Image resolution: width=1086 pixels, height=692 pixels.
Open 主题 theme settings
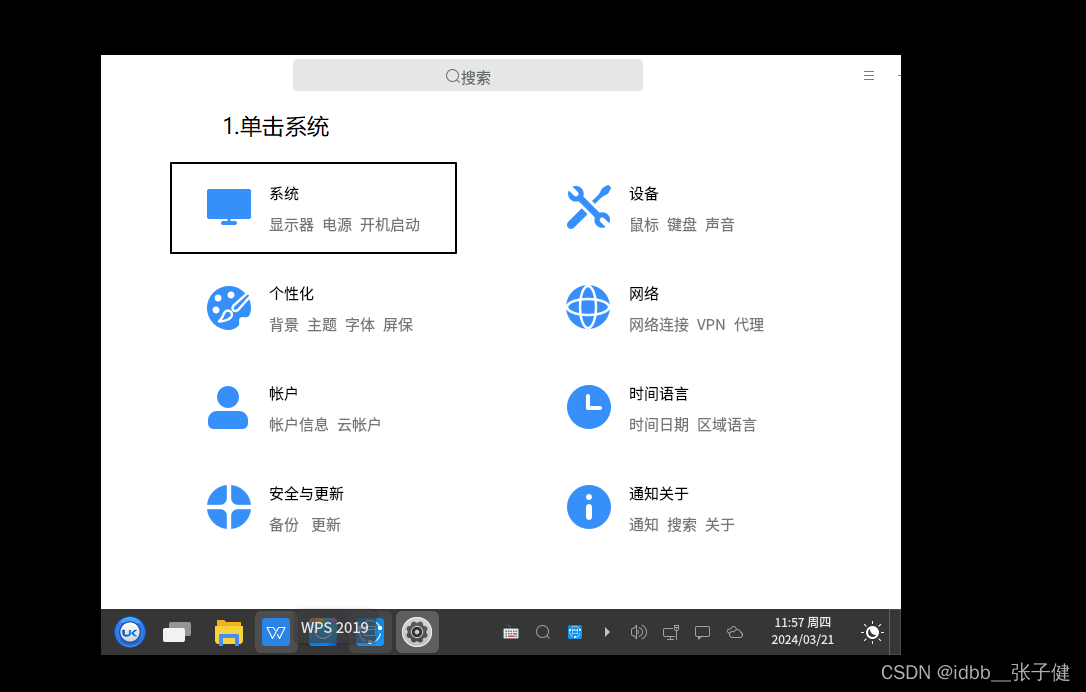pyautogui.click(x=322, y=325)
